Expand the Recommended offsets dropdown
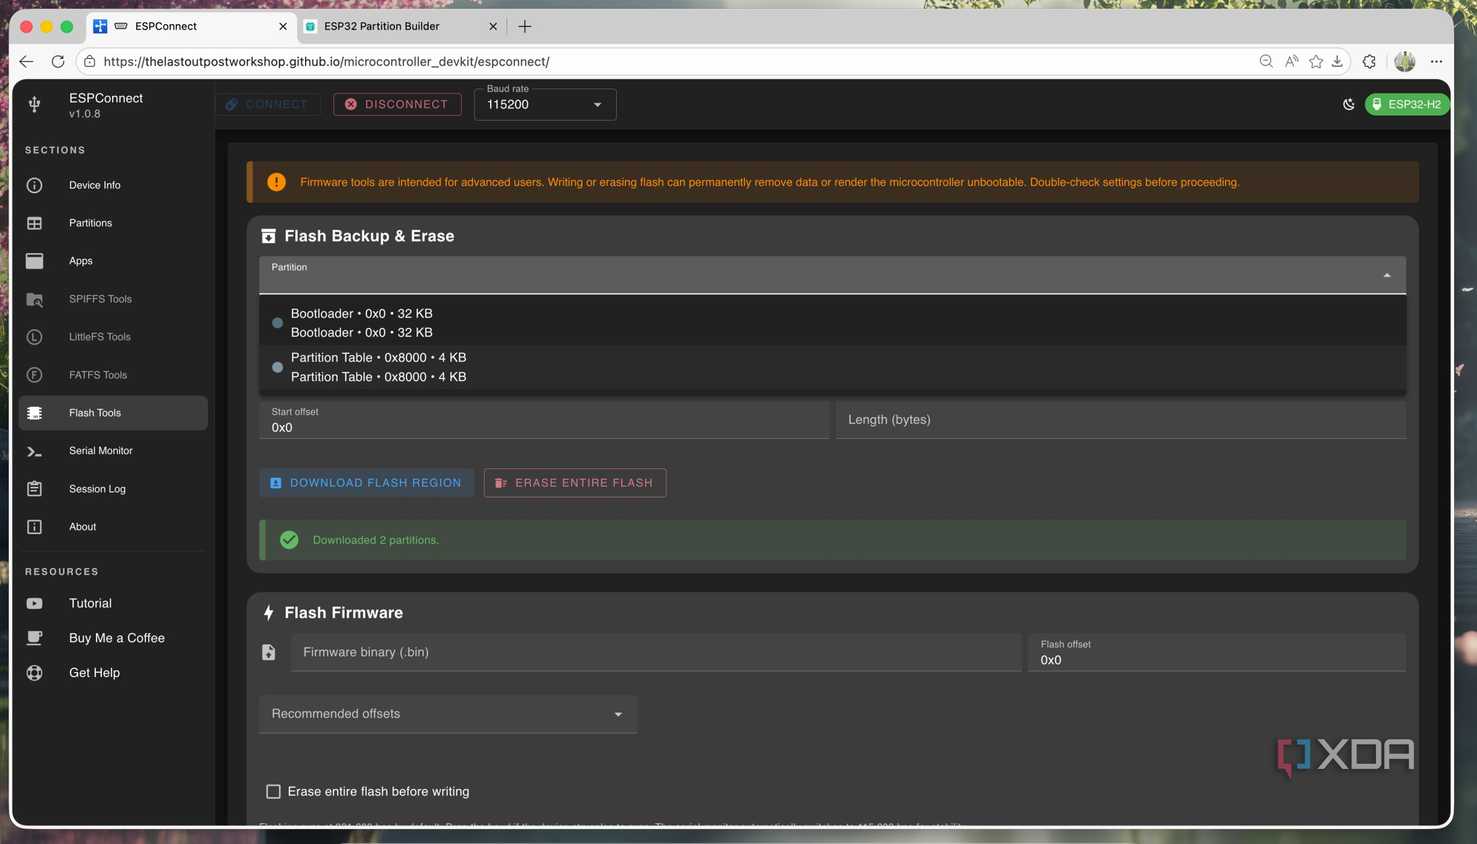1477x844 pixels. 448,714
